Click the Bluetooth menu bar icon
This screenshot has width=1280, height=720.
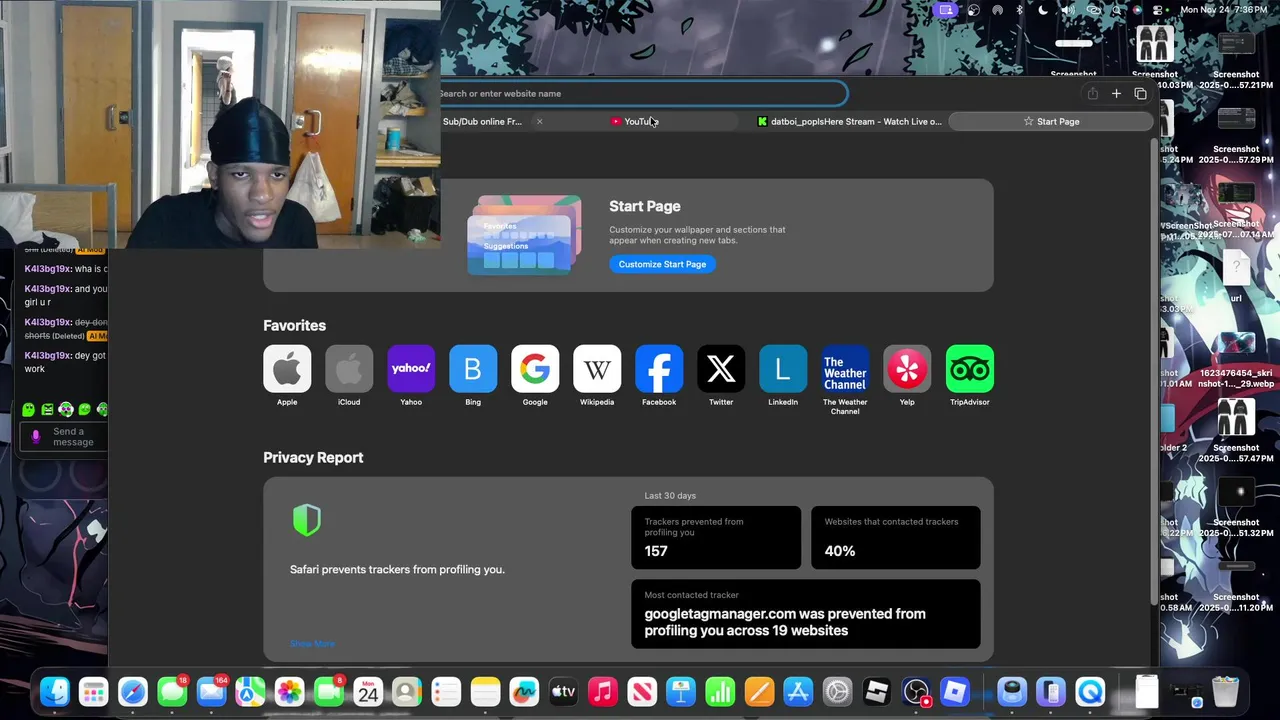[1019, 10]
